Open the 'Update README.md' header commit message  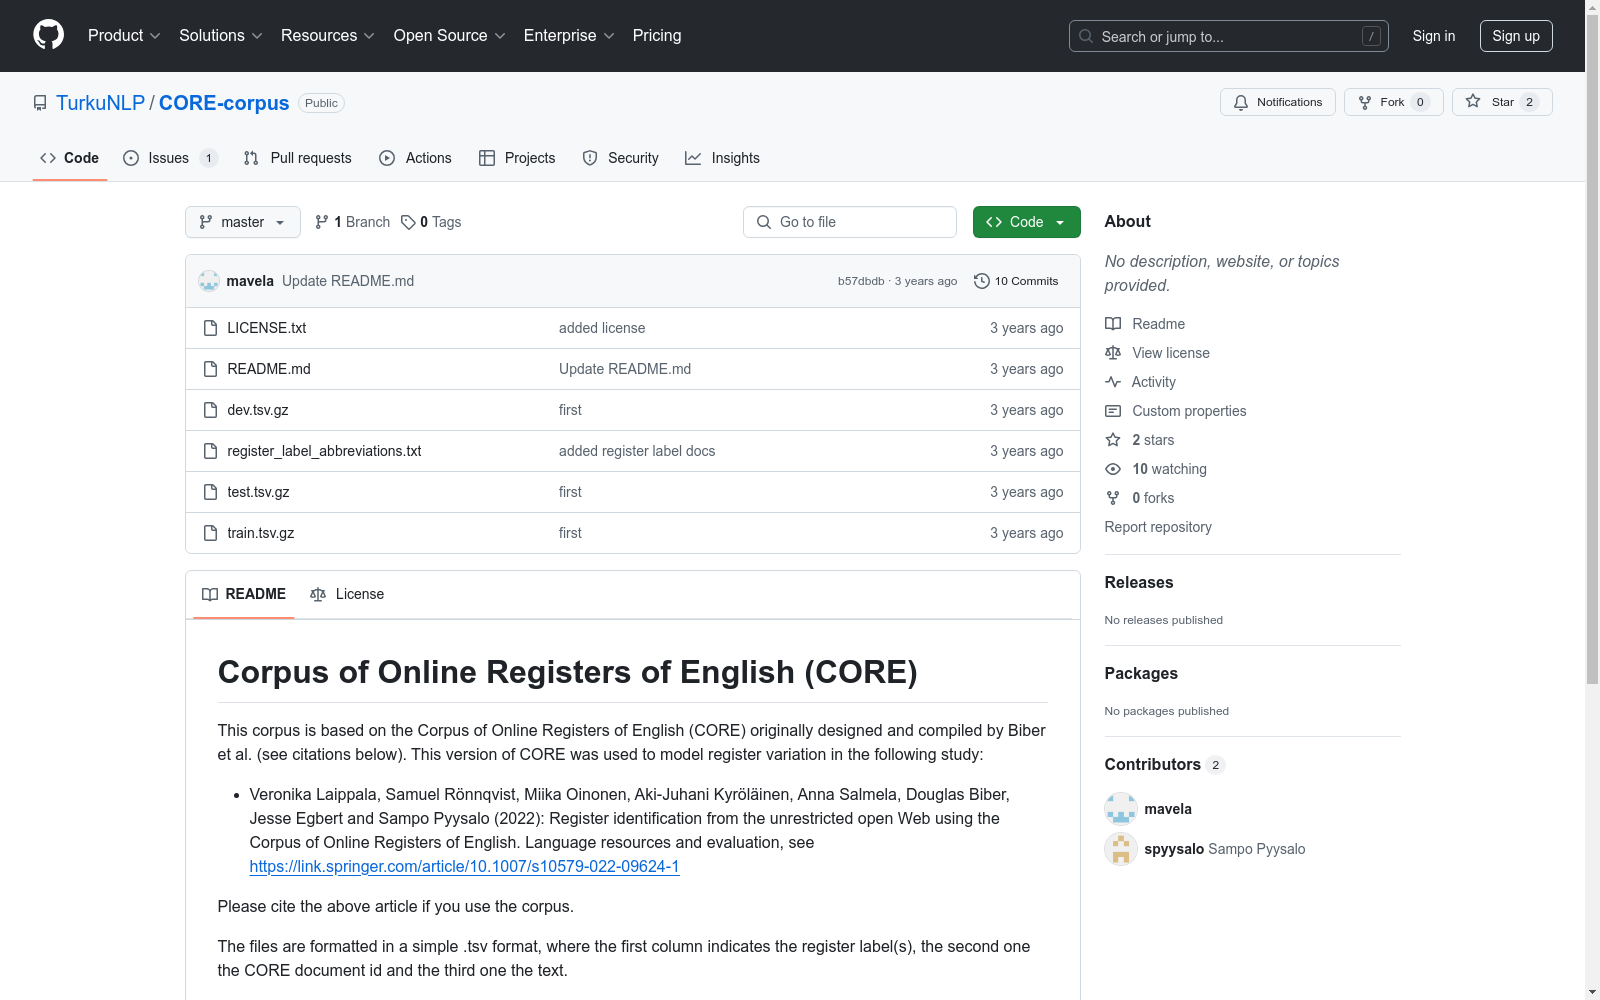pyautogui.click(x=348, y=281)
